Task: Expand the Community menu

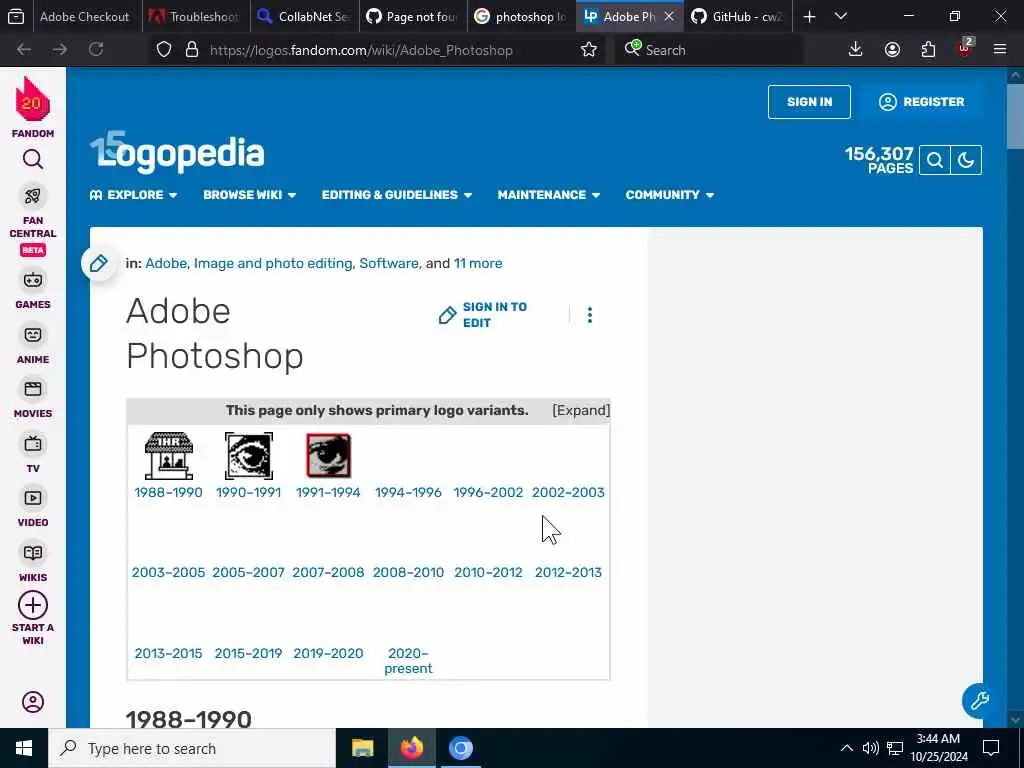Action: [669, 195]
